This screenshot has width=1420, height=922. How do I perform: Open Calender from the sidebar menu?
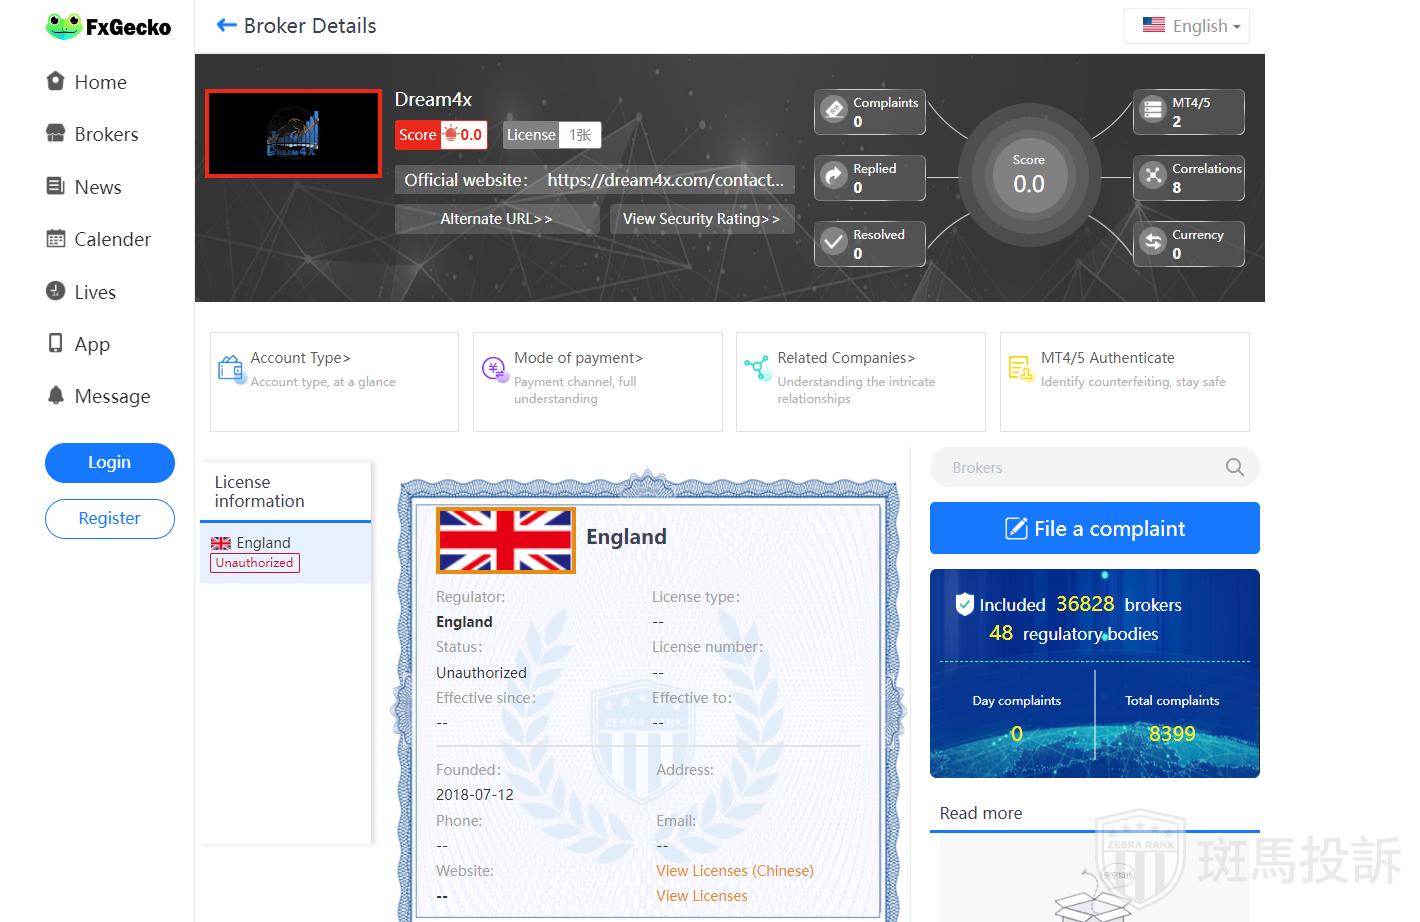(112, 239)
